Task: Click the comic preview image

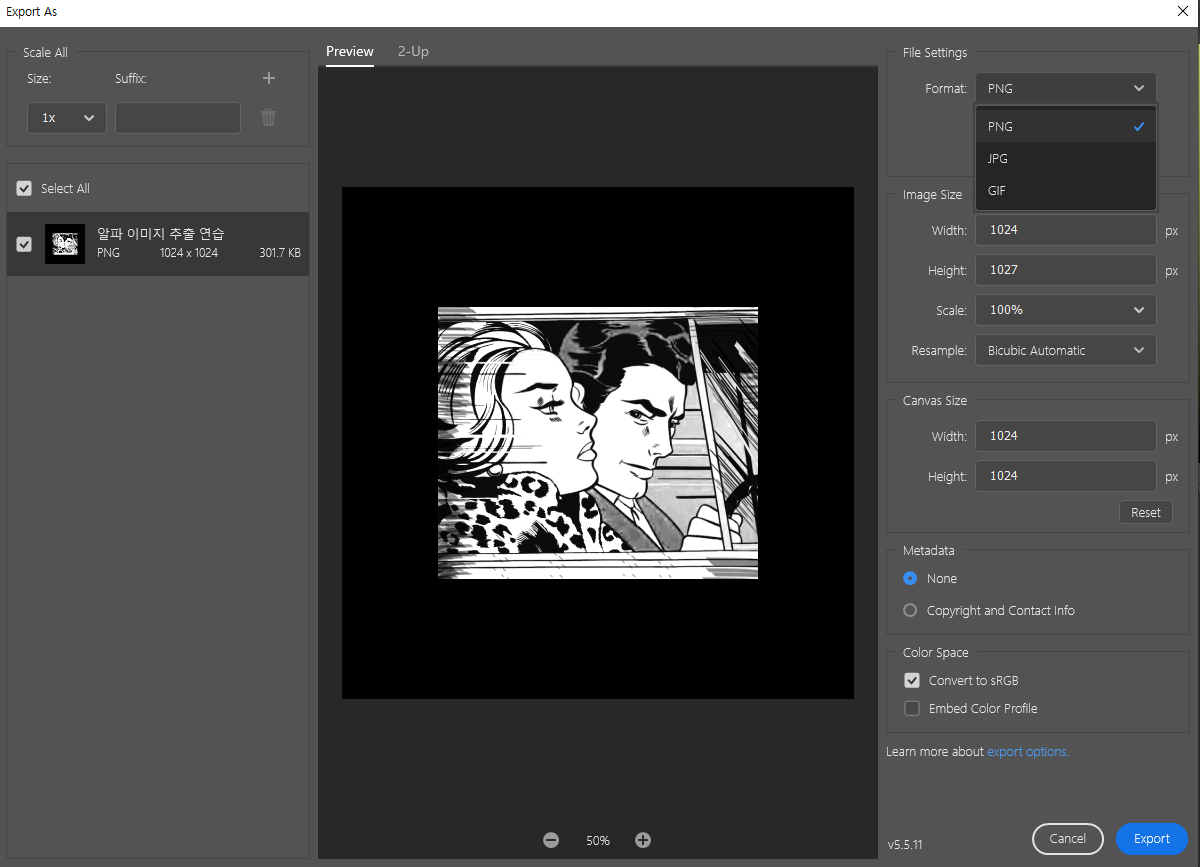Action: (598, 443)
